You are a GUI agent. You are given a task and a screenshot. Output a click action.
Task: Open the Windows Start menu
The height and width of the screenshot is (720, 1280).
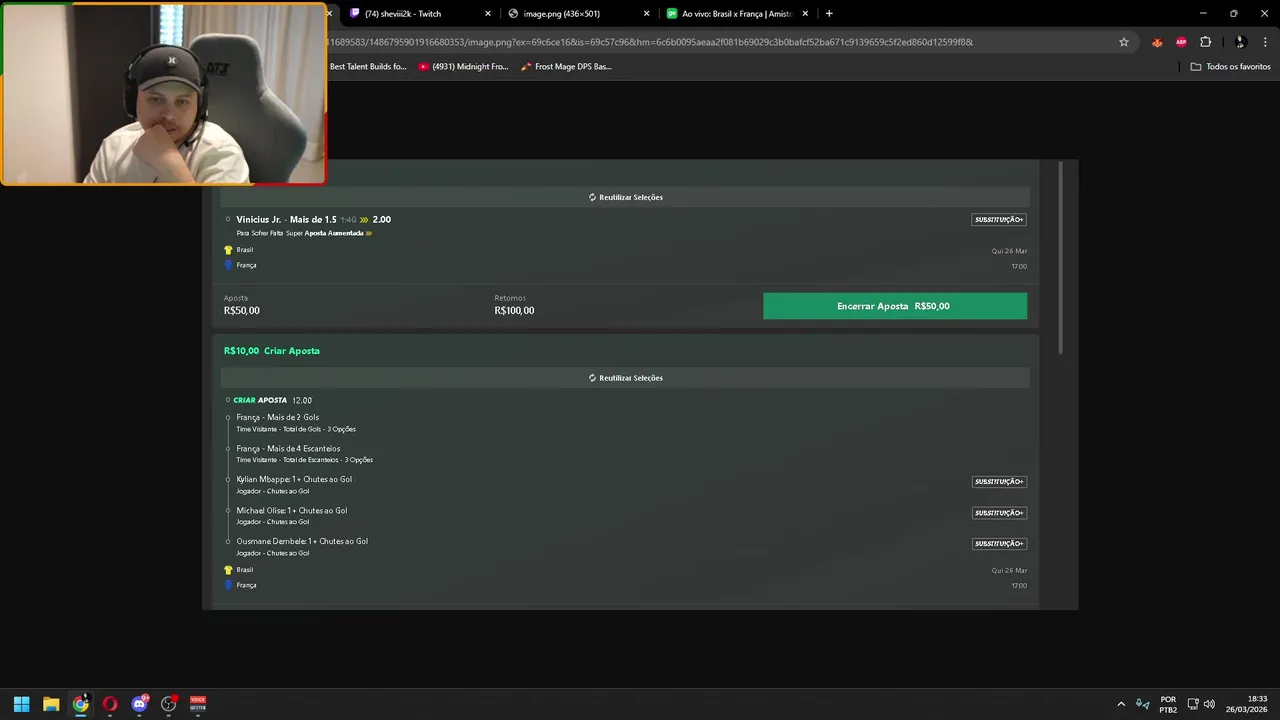tap(21, 704)
